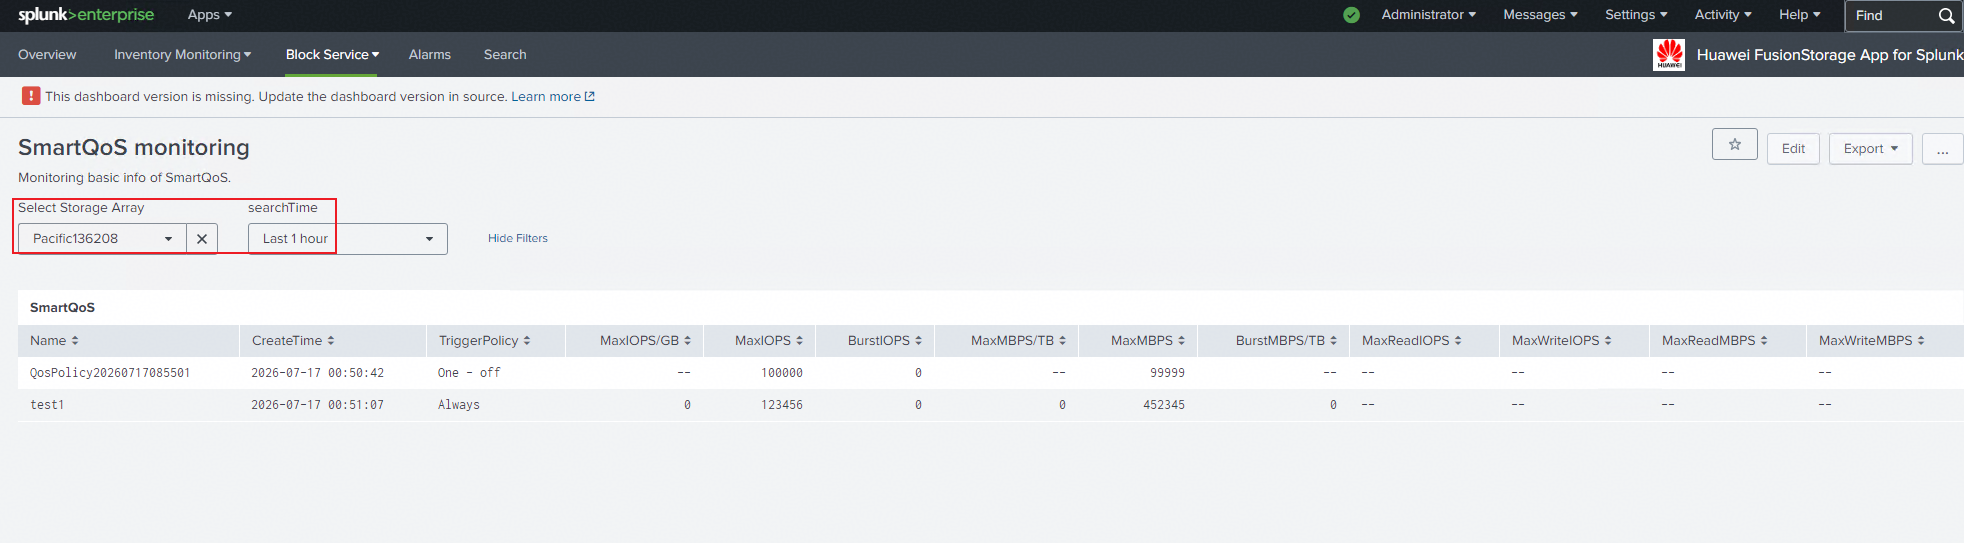Click the SmartQoS monitoring page heading
1964x543 pixels.
[134, 148]
